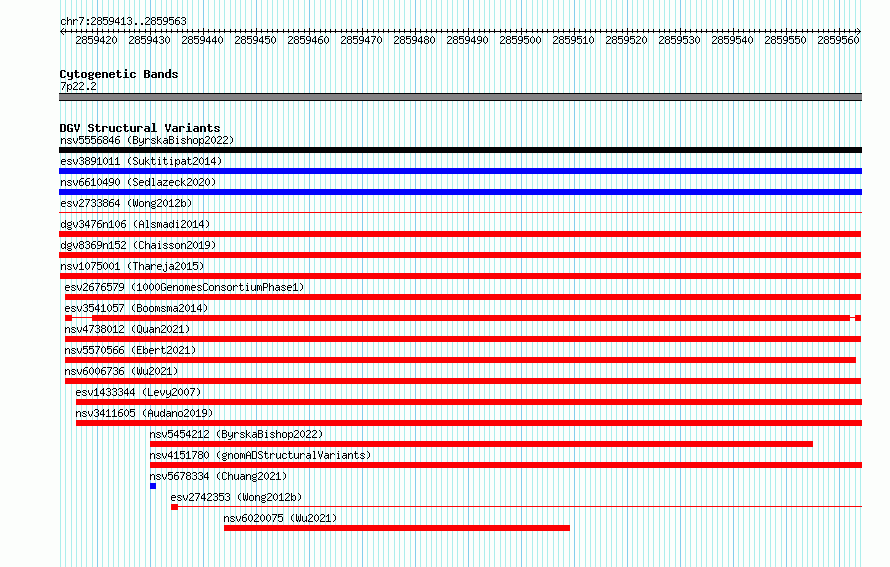This screenshot has width=890, height=567.
Task: Open variant esv2742353 (Wong2012b) label
Action: 236,497
